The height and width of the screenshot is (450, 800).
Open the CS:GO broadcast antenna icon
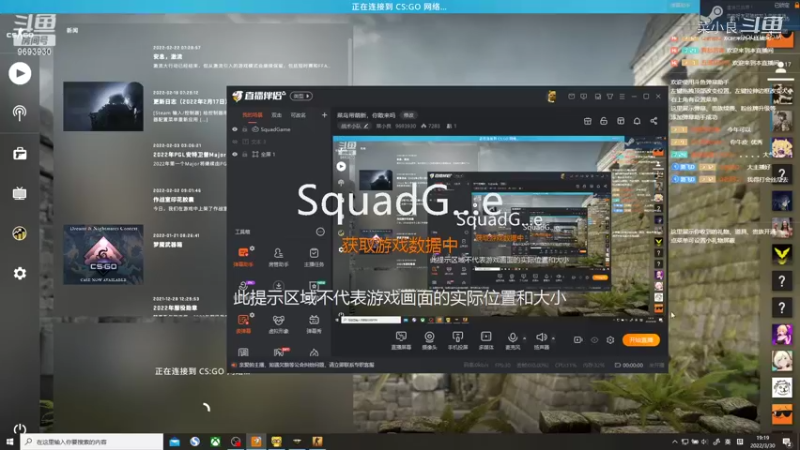pos(19,113)
